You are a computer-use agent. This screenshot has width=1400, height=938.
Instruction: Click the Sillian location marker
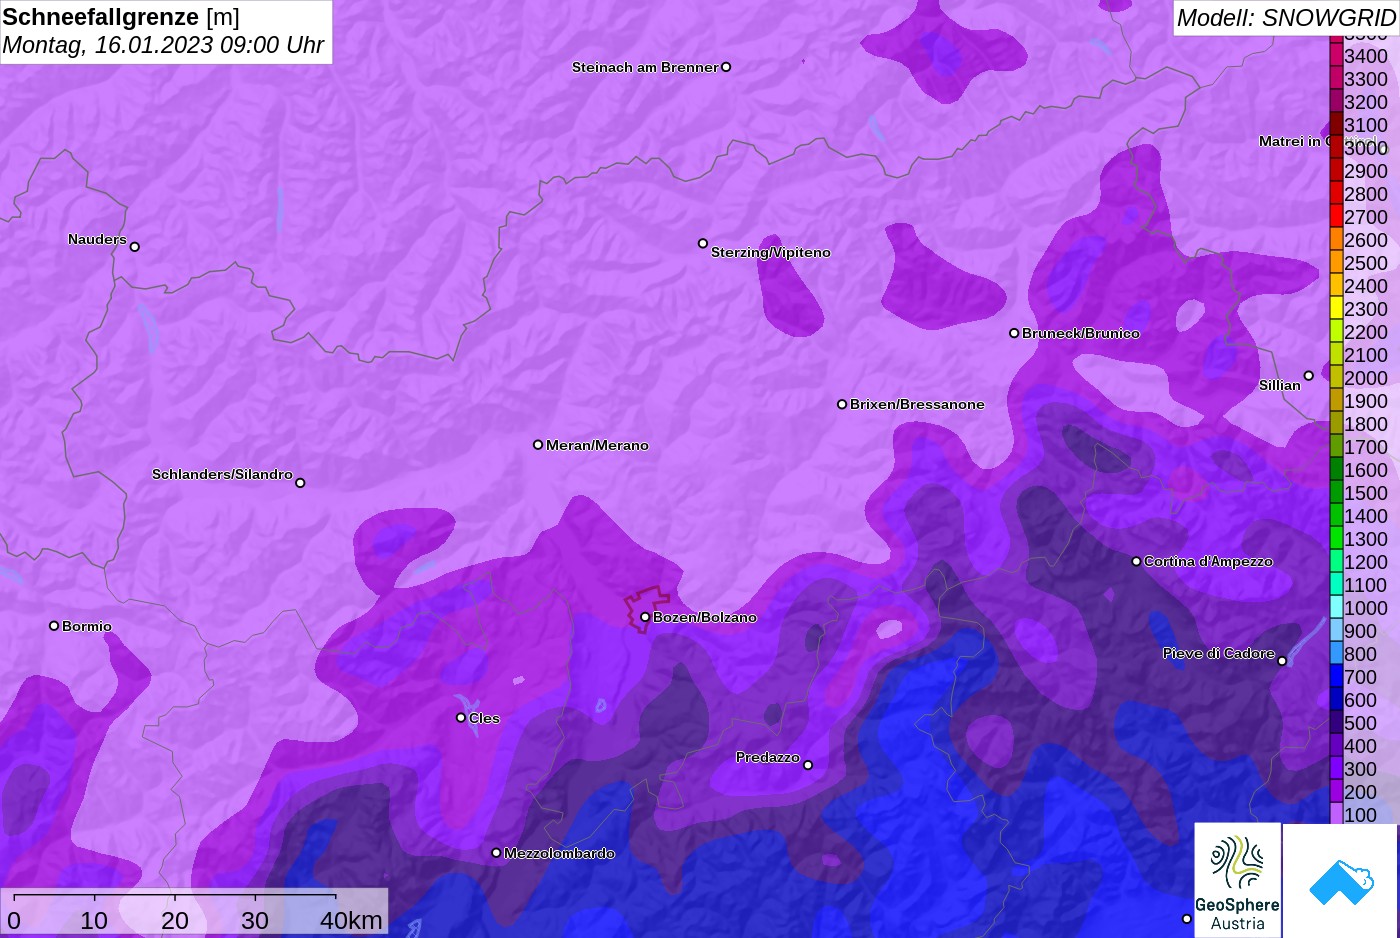[x=1309, y=376]
